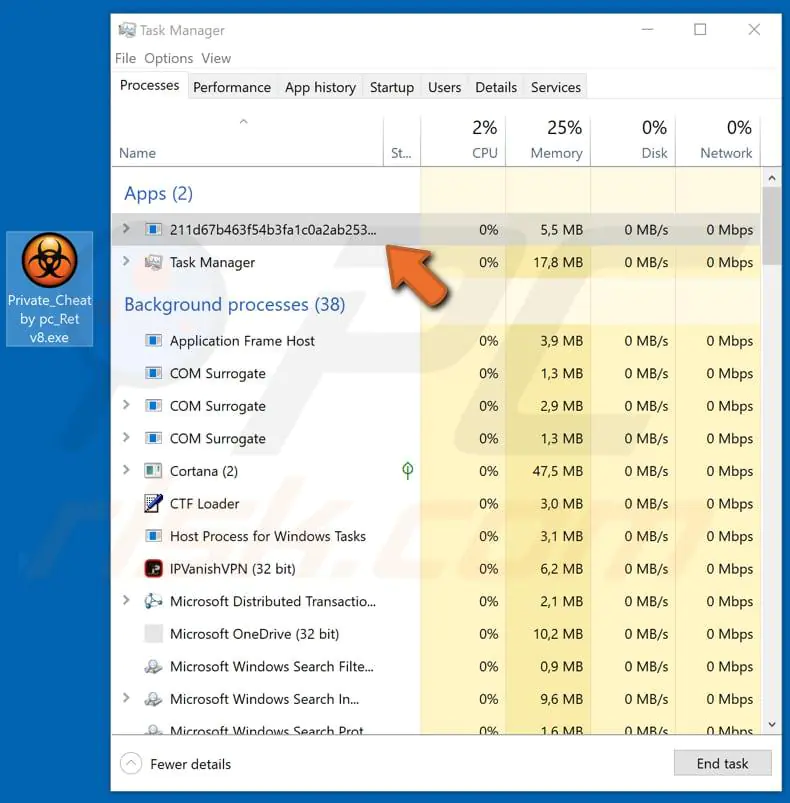The image size is (790, 803).
Task: Switch to the Performance tab
Action: pyautogui.click(x=232, y=87)
